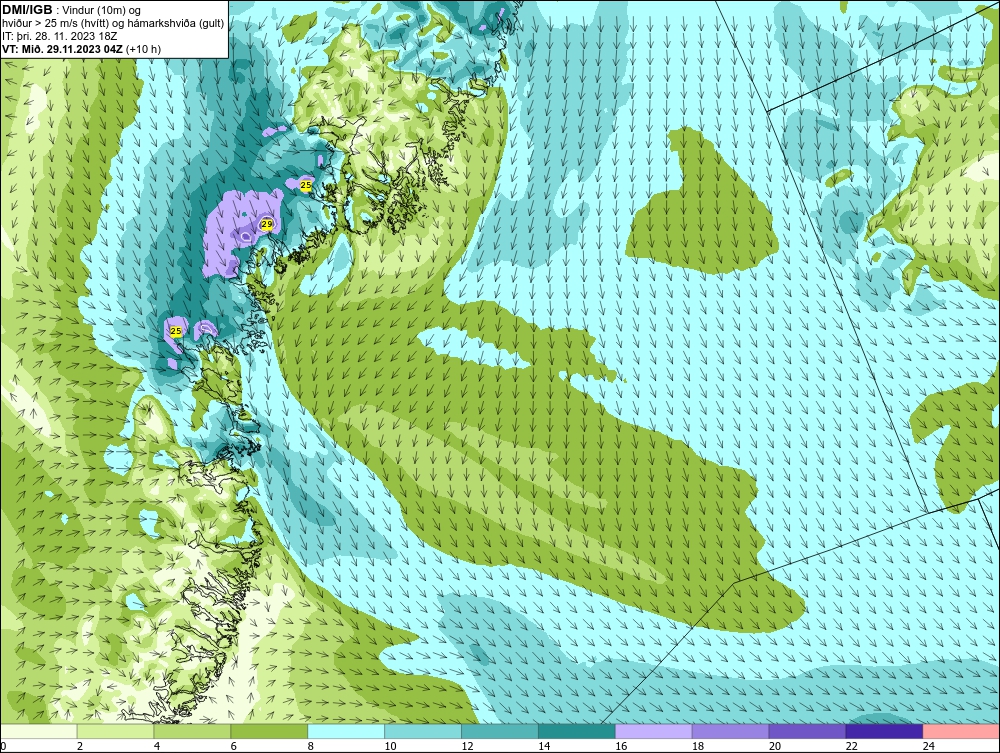Click the legend label '24'

click(929, 746)
